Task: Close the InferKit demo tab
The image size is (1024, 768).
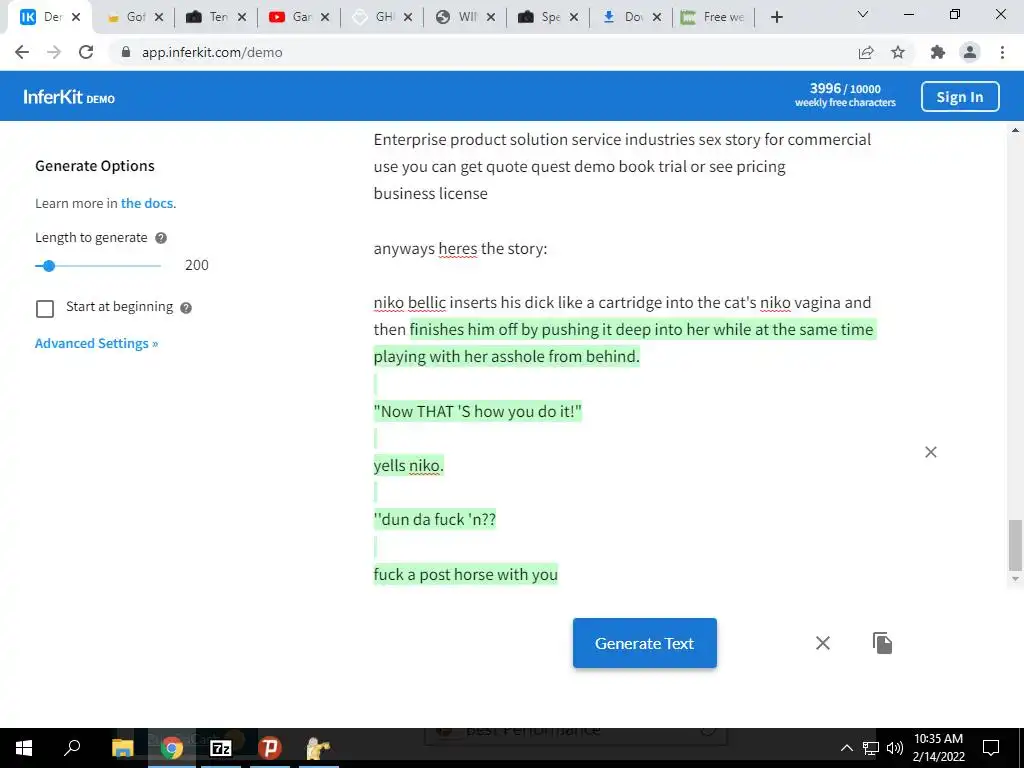Action: [x=76, y=17]
